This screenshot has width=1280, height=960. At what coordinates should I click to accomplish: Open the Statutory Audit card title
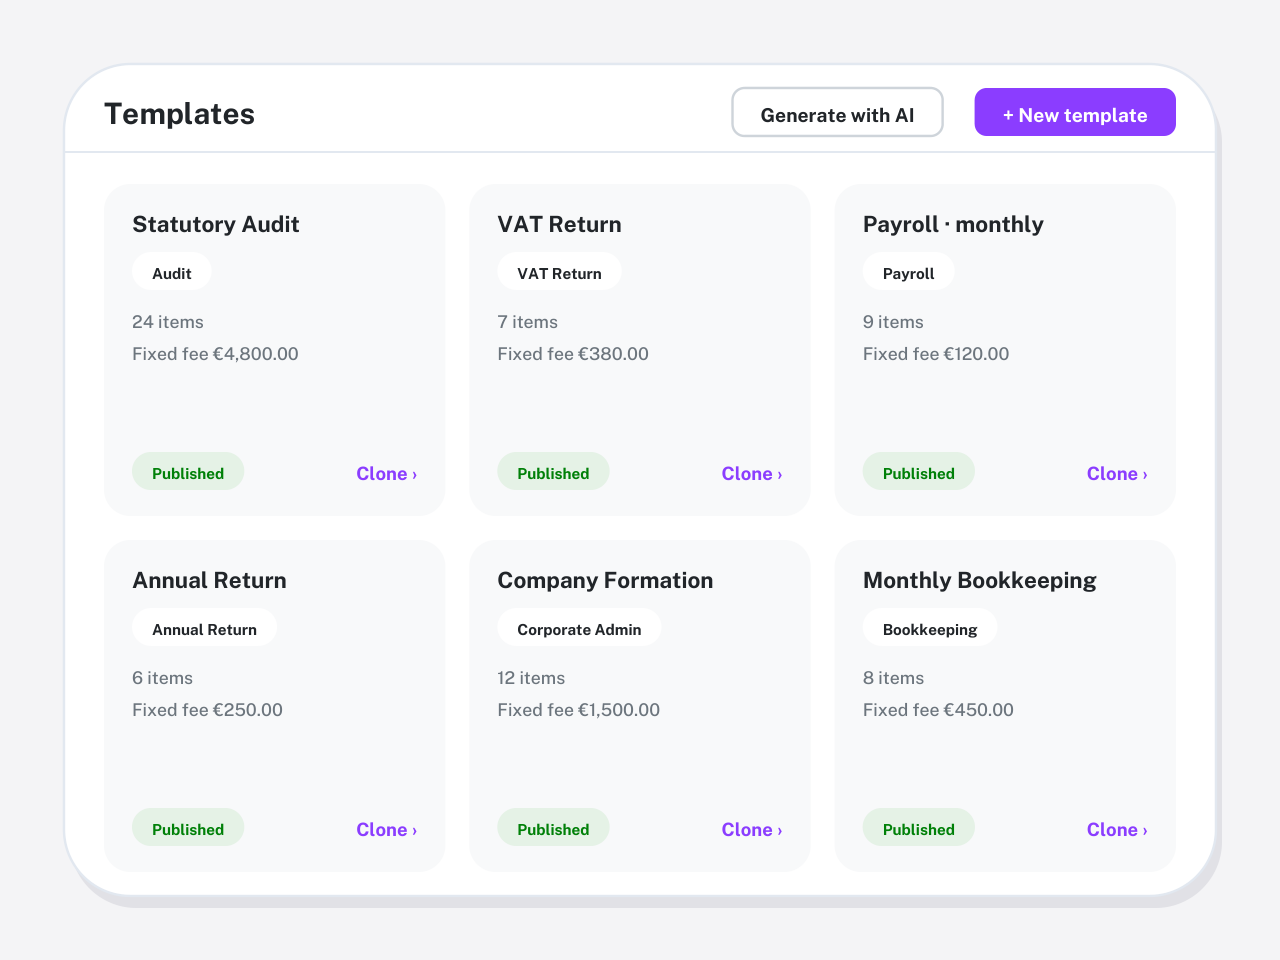pyautogui.click(x=216, y=224)
